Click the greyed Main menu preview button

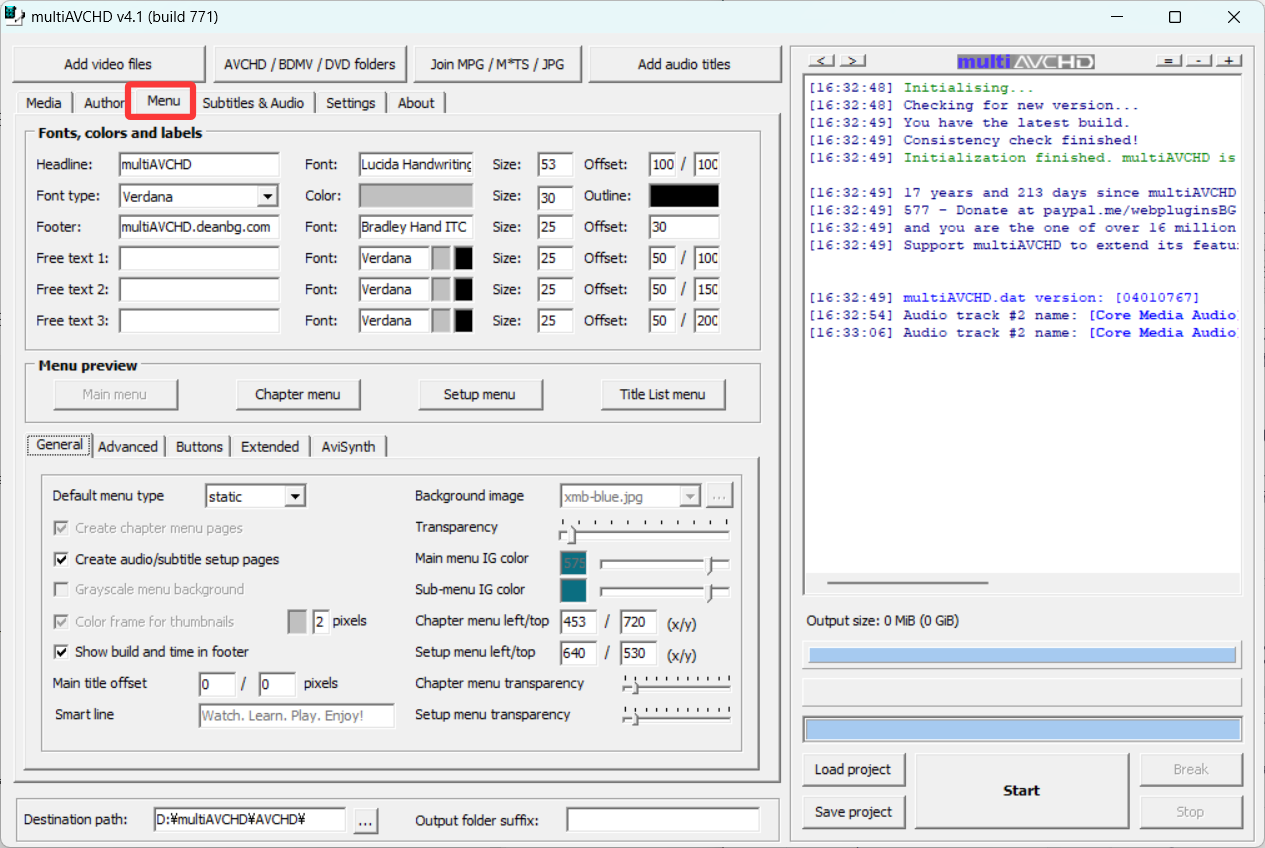[x=115, y=394]
